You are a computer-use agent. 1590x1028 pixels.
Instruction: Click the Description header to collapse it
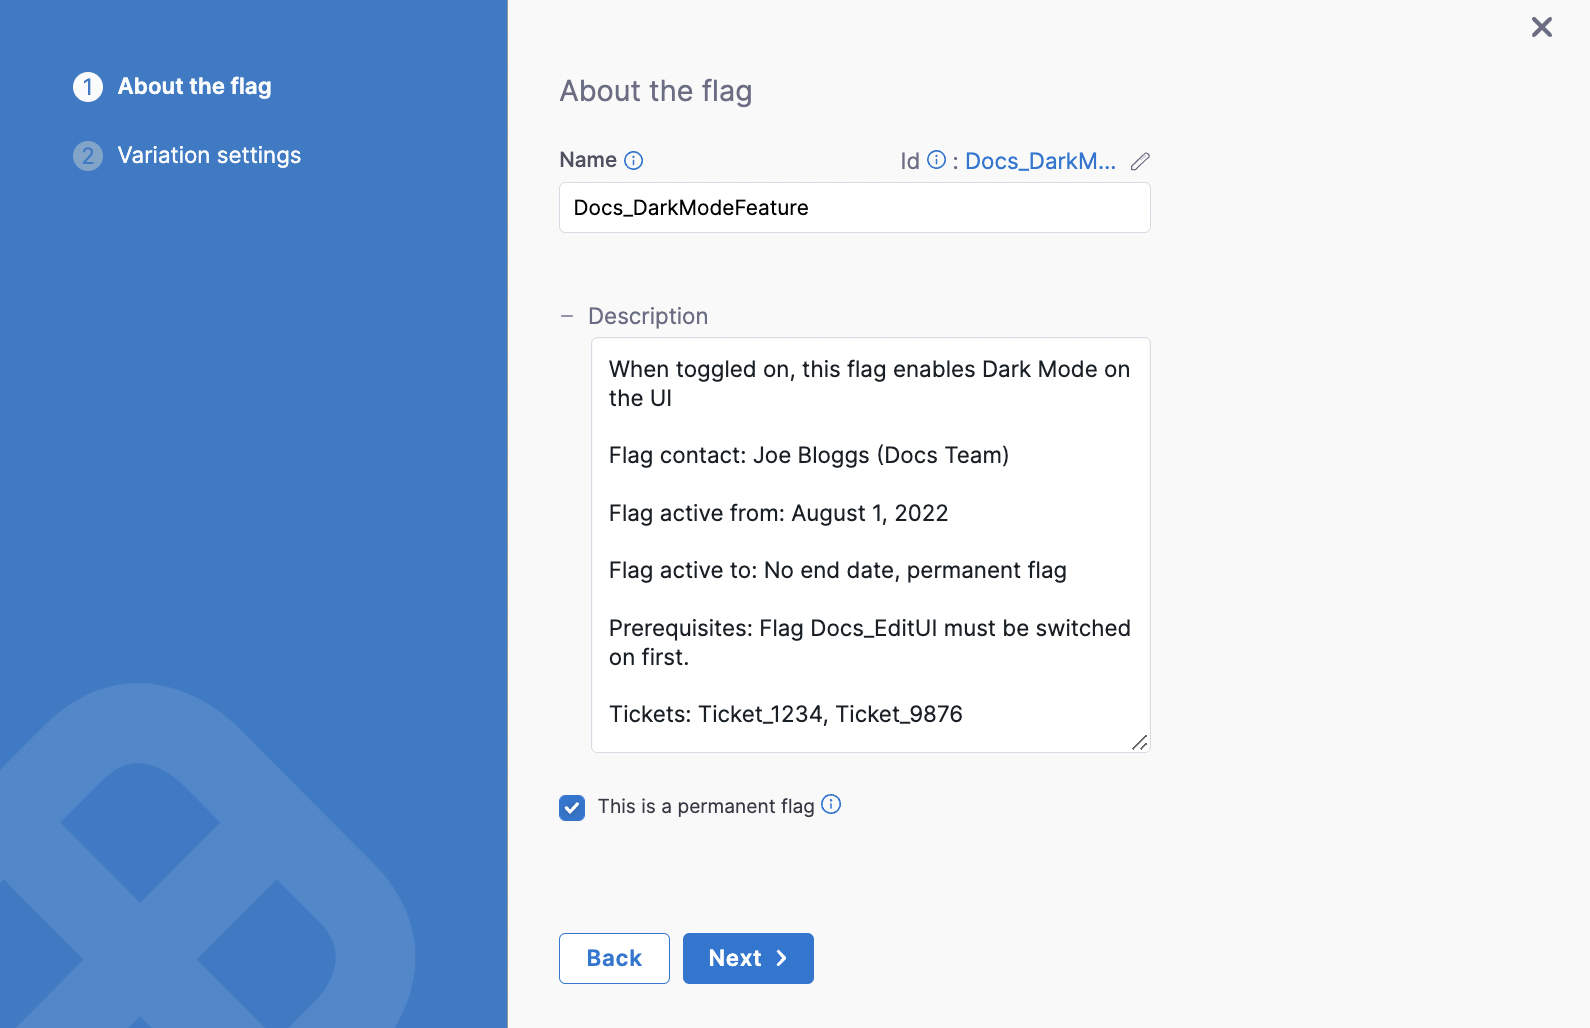(x=648, y=316)
